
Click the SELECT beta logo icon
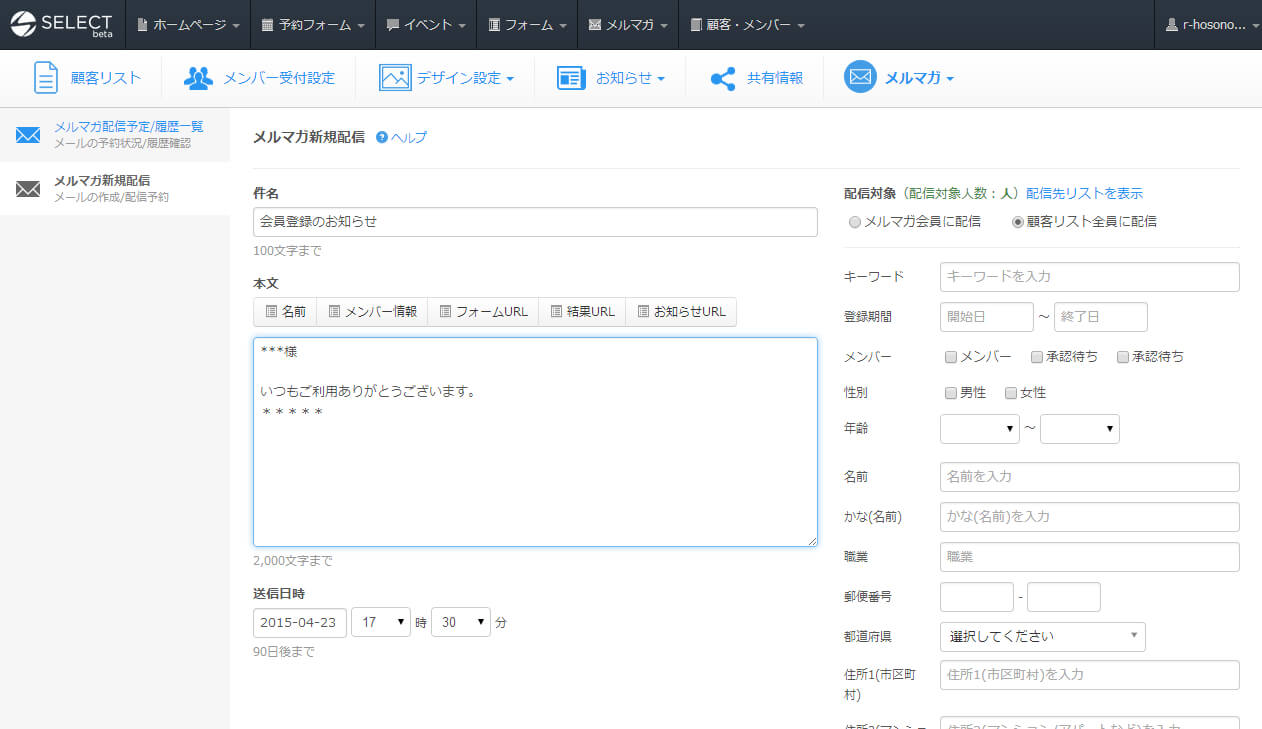tap(23, 24)
